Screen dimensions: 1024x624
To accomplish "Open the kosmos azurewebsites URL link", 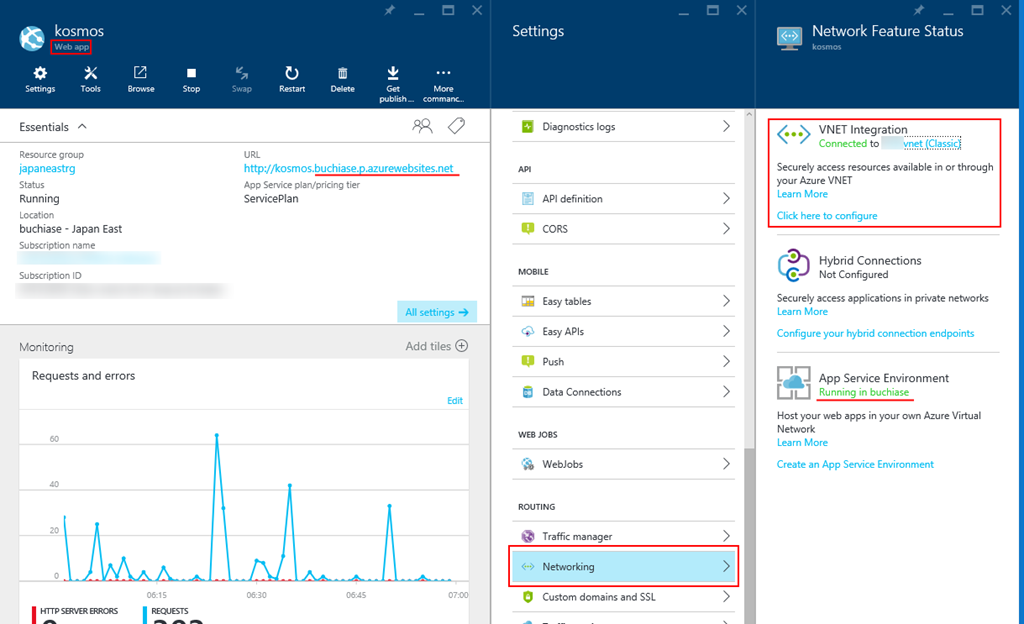I will [348, 169].
